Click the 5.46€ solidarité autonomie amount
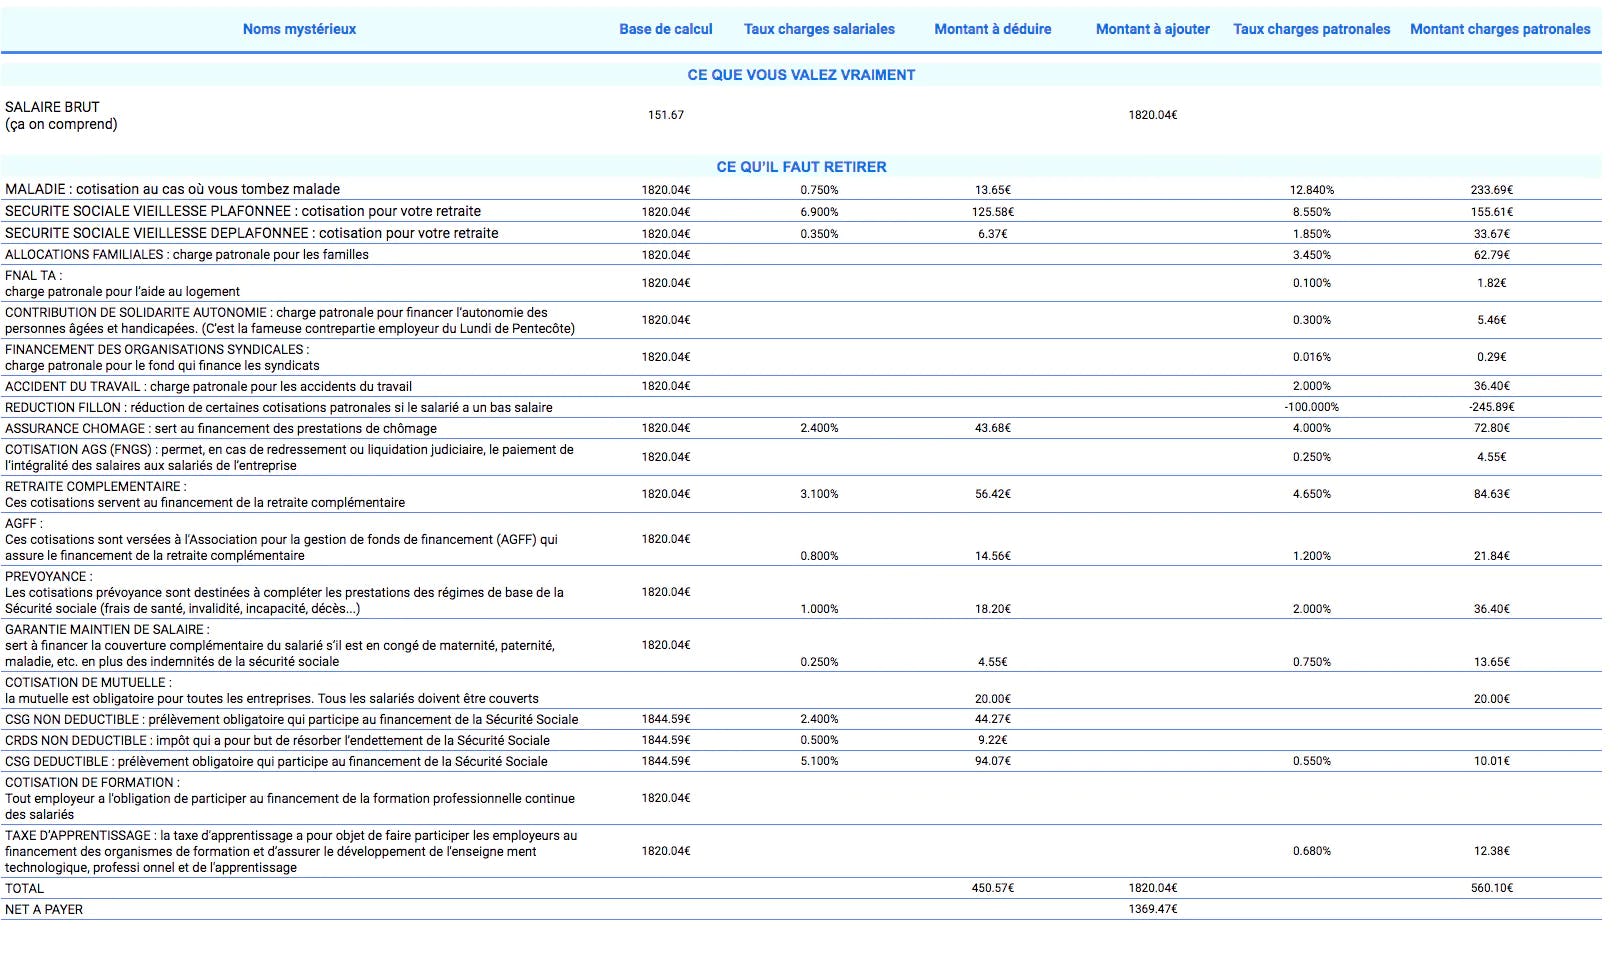The height and width of the screenshot is (966, 1618). click(1492, 320)
